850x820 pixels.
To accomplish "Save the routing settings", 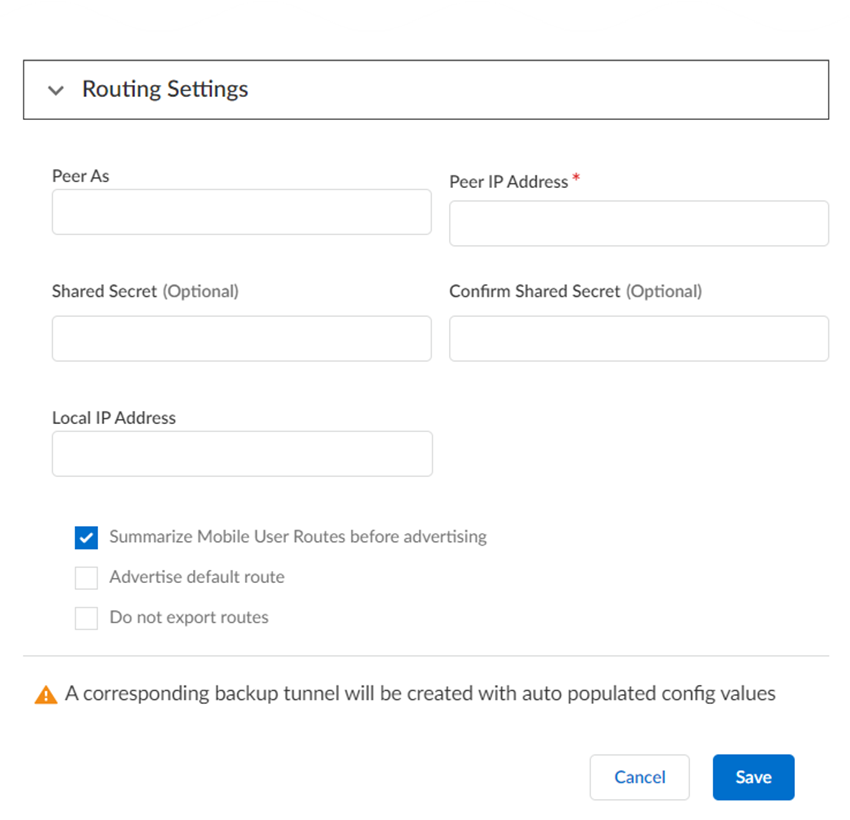I will click(x=753, y=777).
